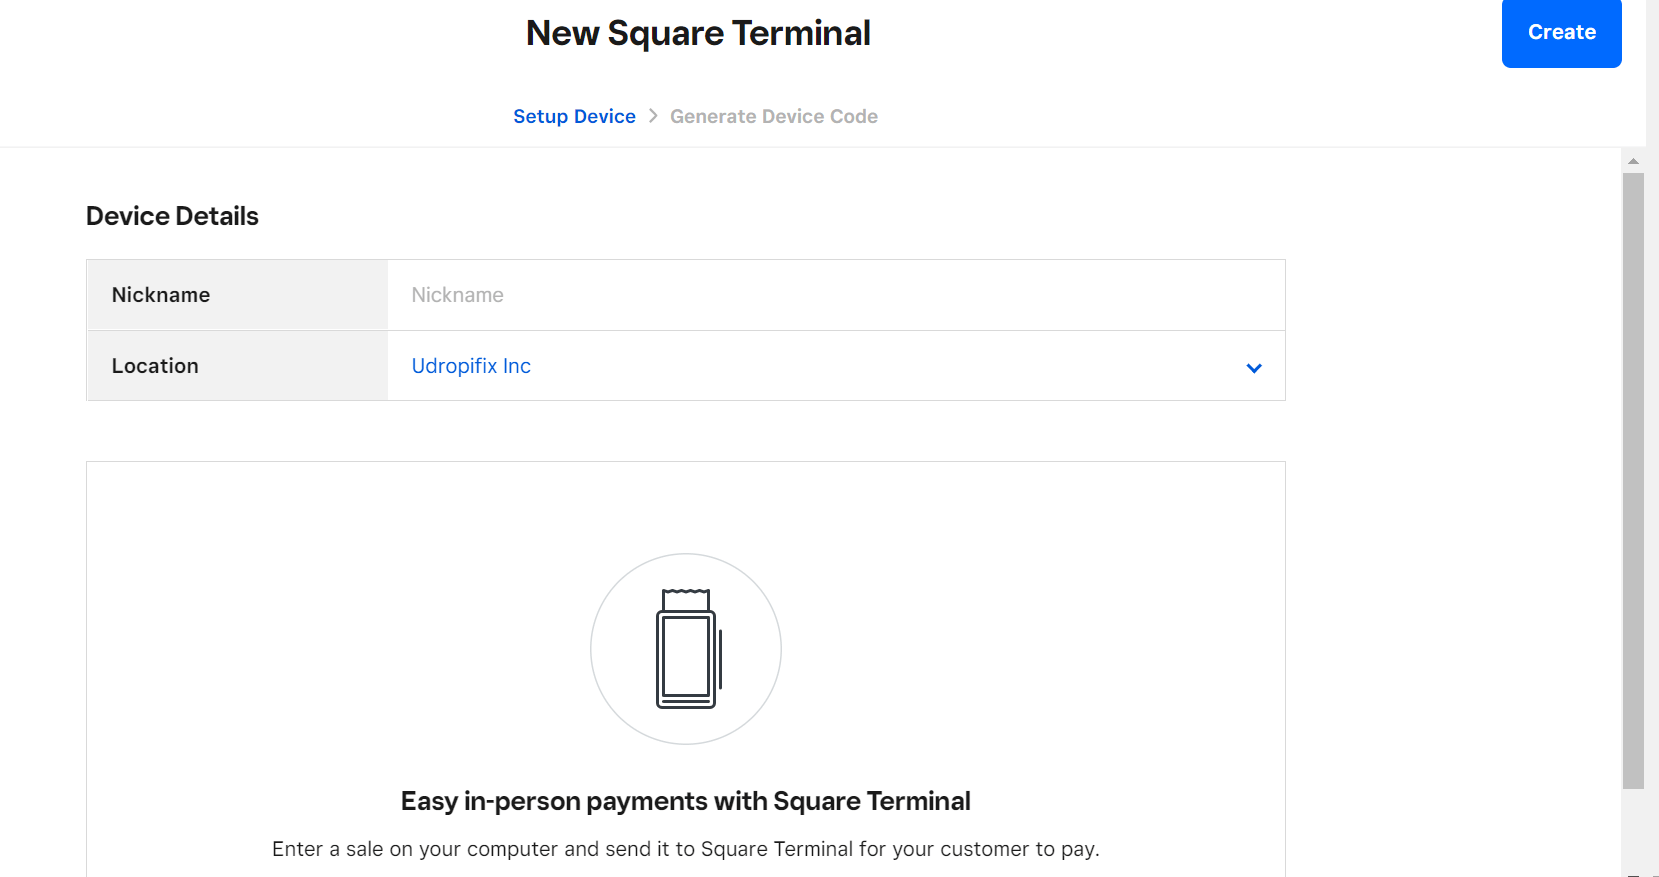This screenshot has width=1659, height=877.
Task: Select the Setup Device breadcrumb link
Action: pyautogui.click(x=574, y=116)
